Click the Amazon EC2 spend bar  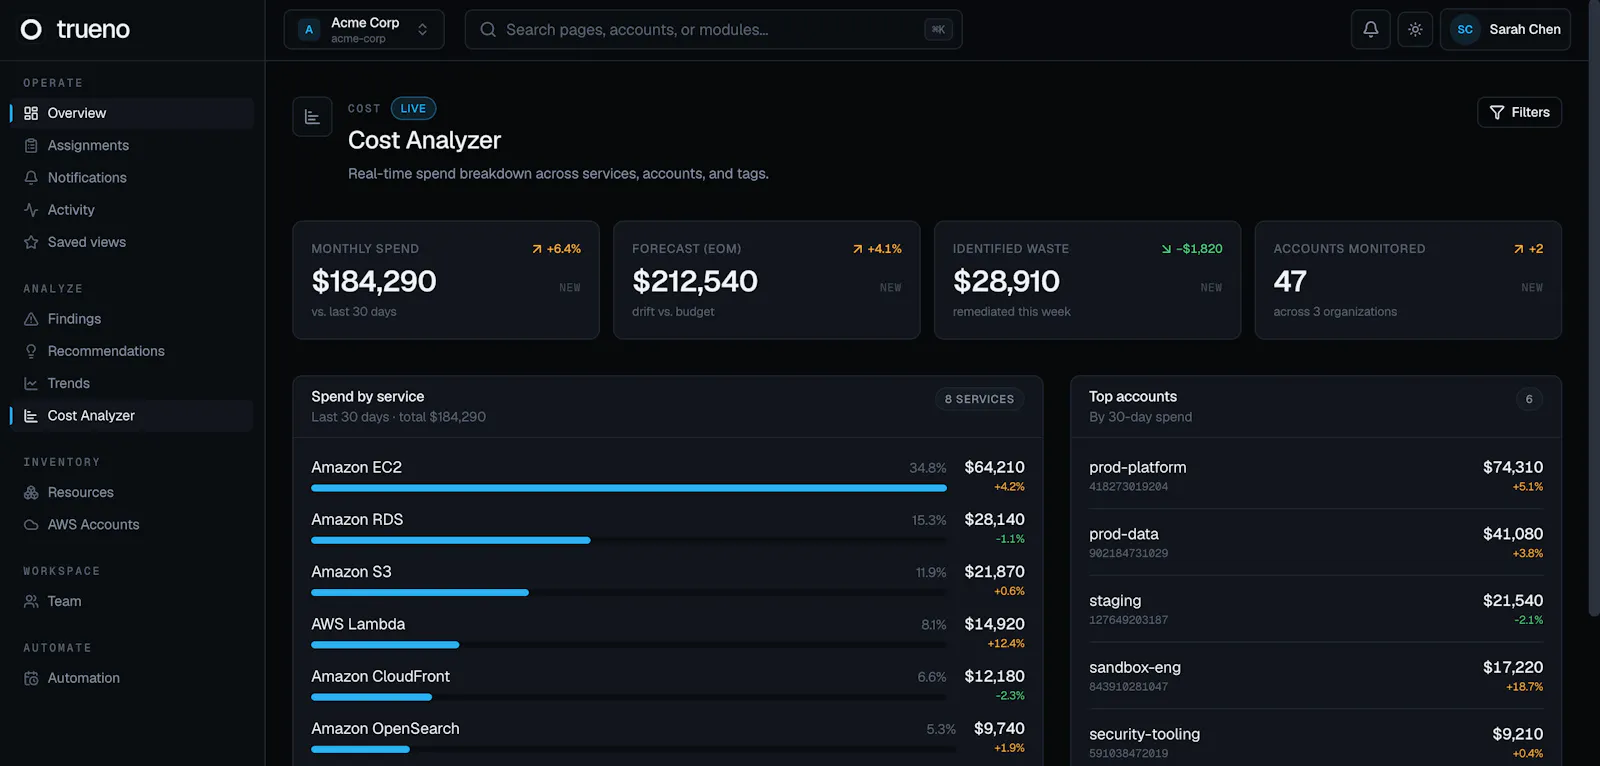tap(628, 488)
